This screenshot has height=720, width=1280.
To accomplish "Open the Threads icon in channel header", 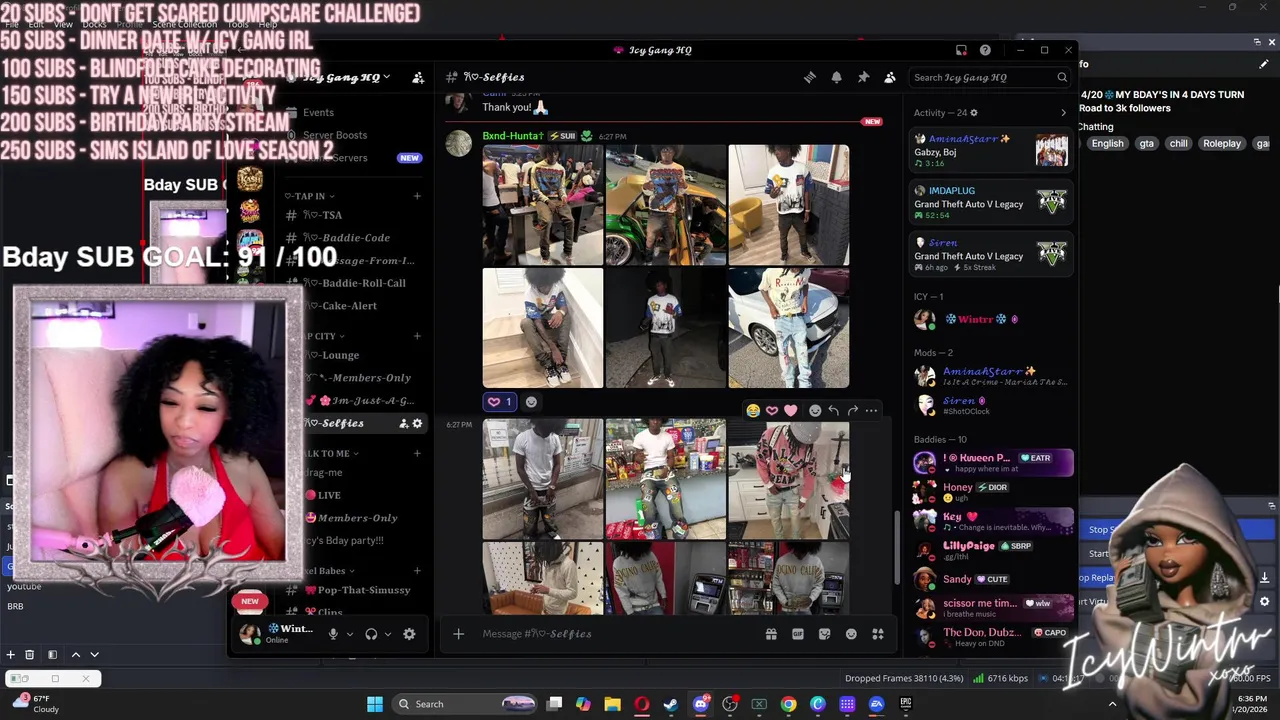I will (810, 77).
